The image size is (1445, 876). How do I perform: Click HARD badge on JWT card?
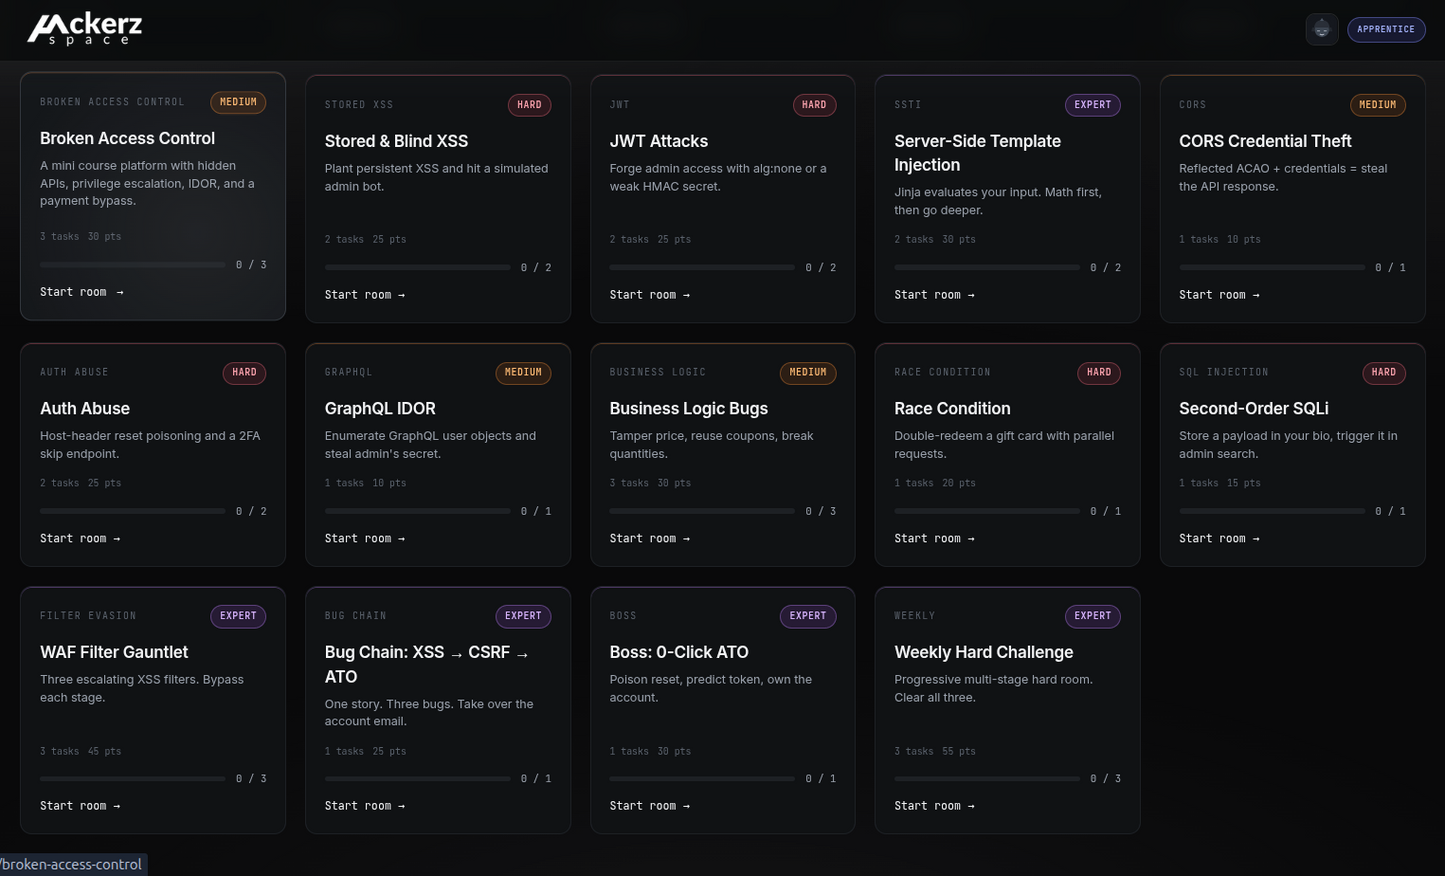pyautogui.click(x=814, y=105)
